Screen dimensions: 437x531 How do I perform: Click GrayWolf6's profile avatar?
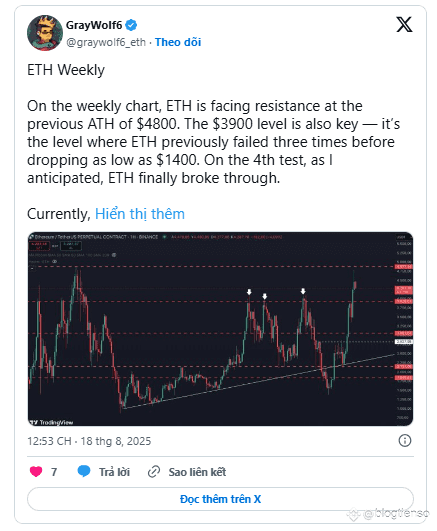coord(45,33)
